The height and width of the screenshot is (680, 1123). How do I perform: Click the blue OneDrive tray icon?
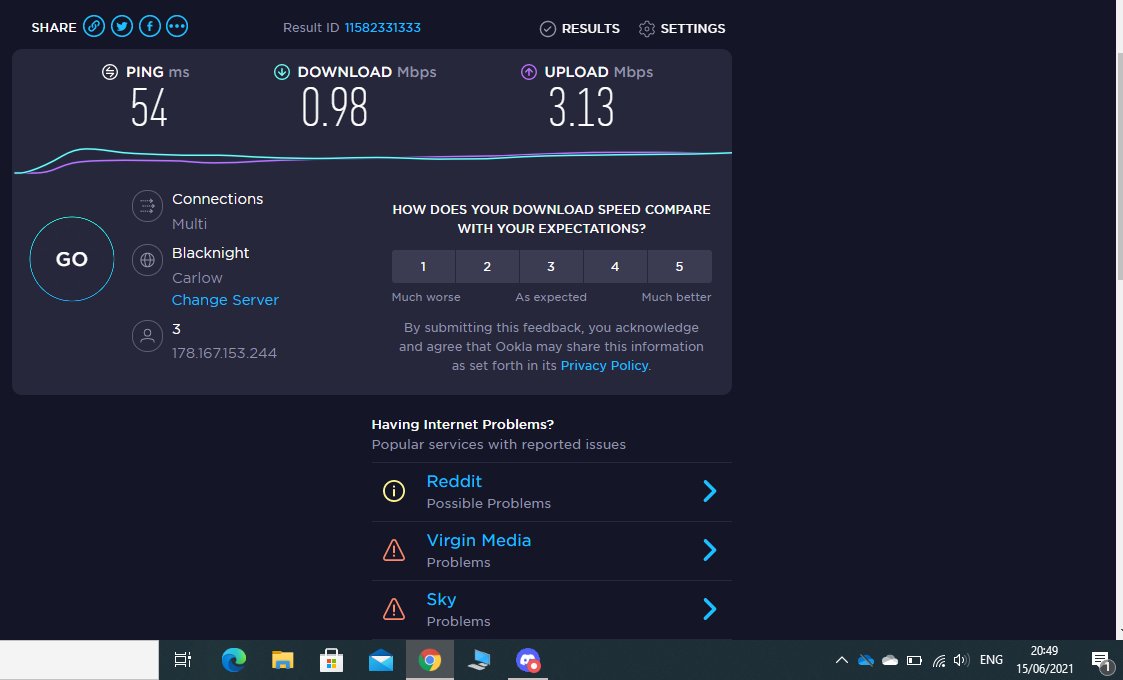click(866, 660)
